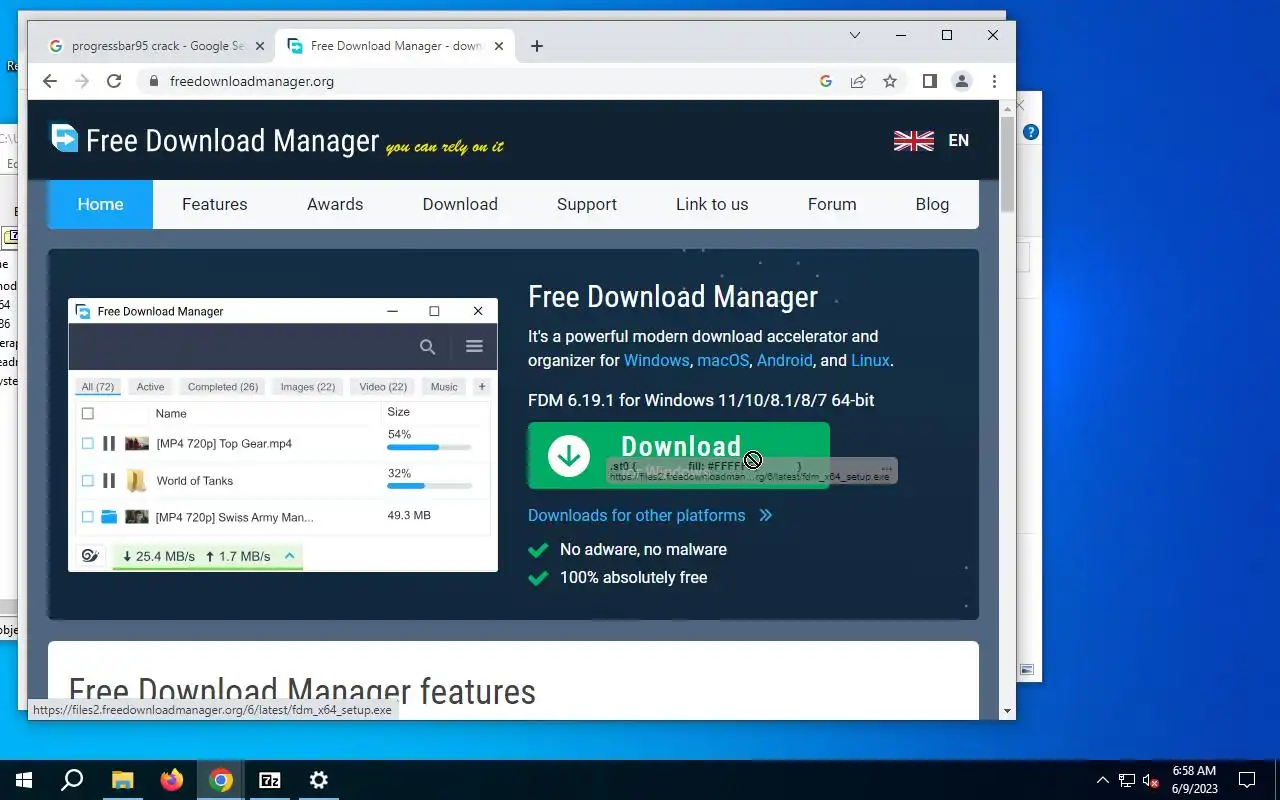This screenshot has height=800, width=1280.
Task: Tick the checkbox for Swiss Army Man
Action: click(88, 517)
